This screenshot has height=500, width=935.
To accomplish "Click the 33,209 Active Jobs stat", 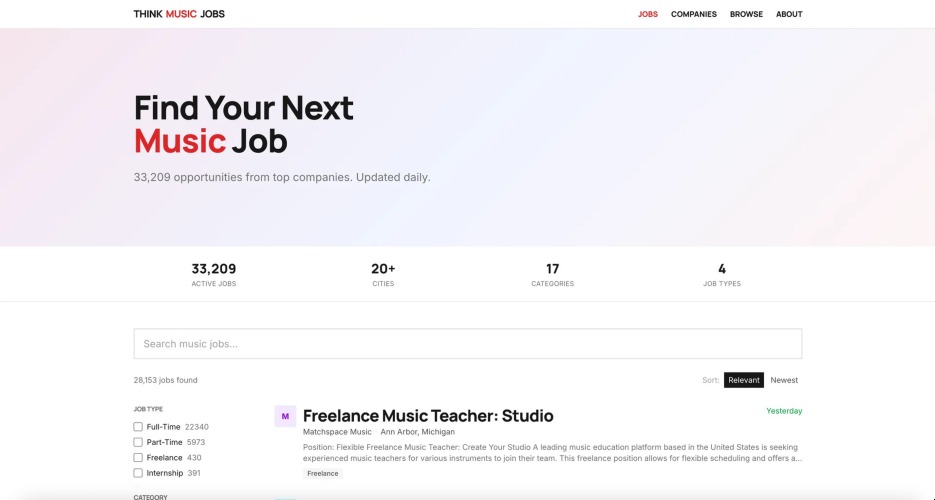I will pos(213,274).
